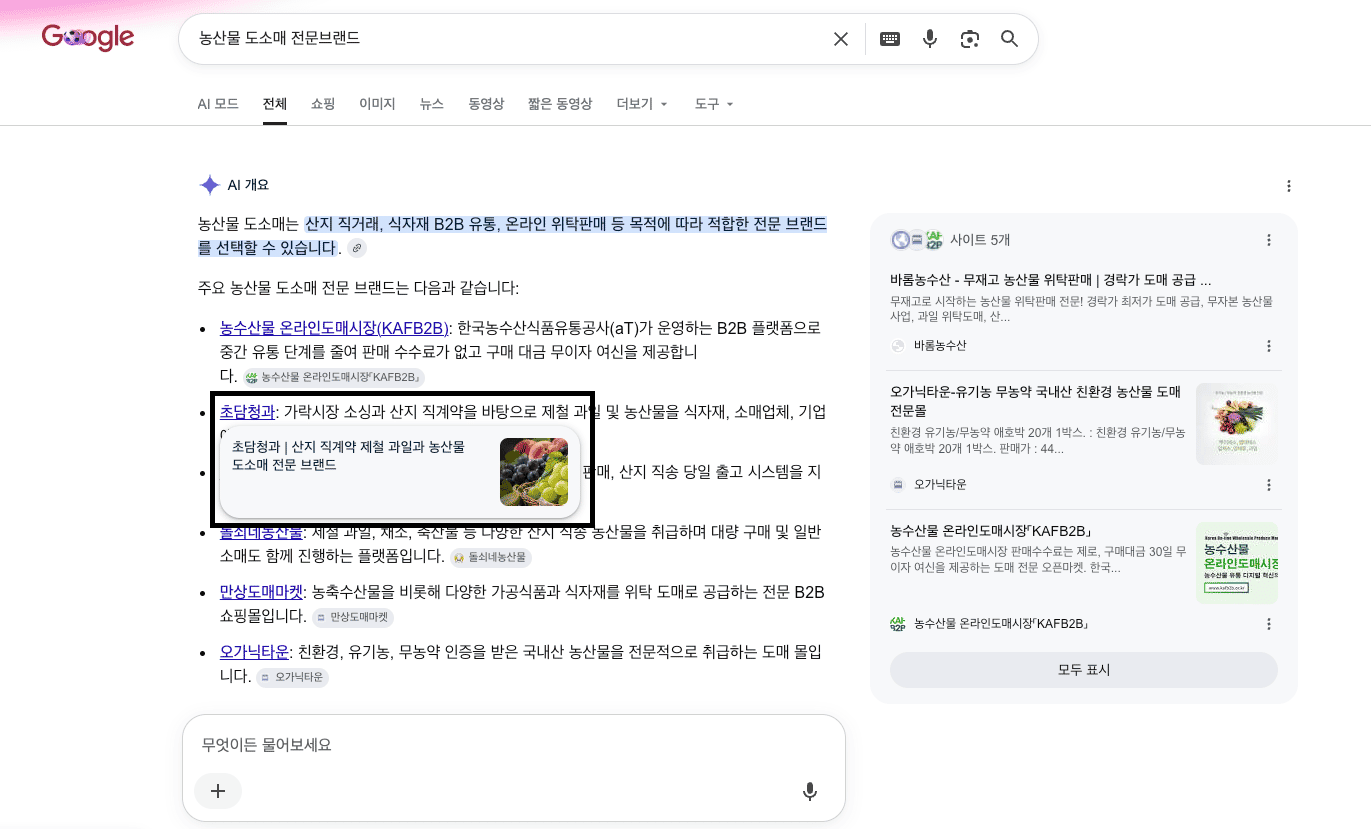Viewport: 1371px width, 829px height.
Task: Click the 돌쇠네농산물 source chip
Action: tap(490, 557)
